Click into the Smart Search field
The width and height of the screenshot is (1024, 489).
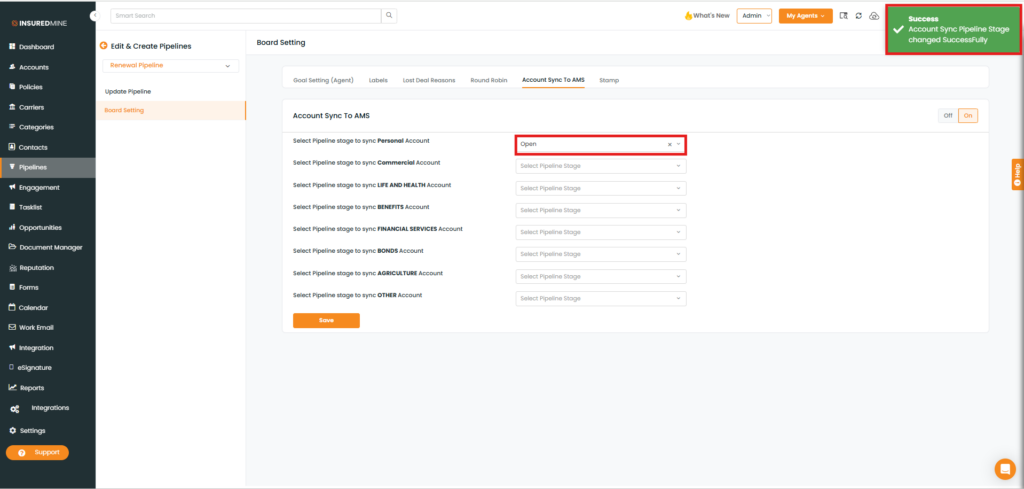[245, 16]
